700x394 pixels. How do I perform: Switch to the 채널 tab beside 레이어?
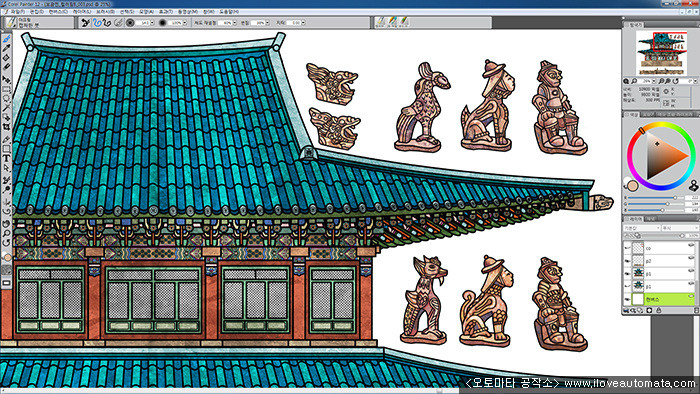pyautogui.click(x=650, y=219)
